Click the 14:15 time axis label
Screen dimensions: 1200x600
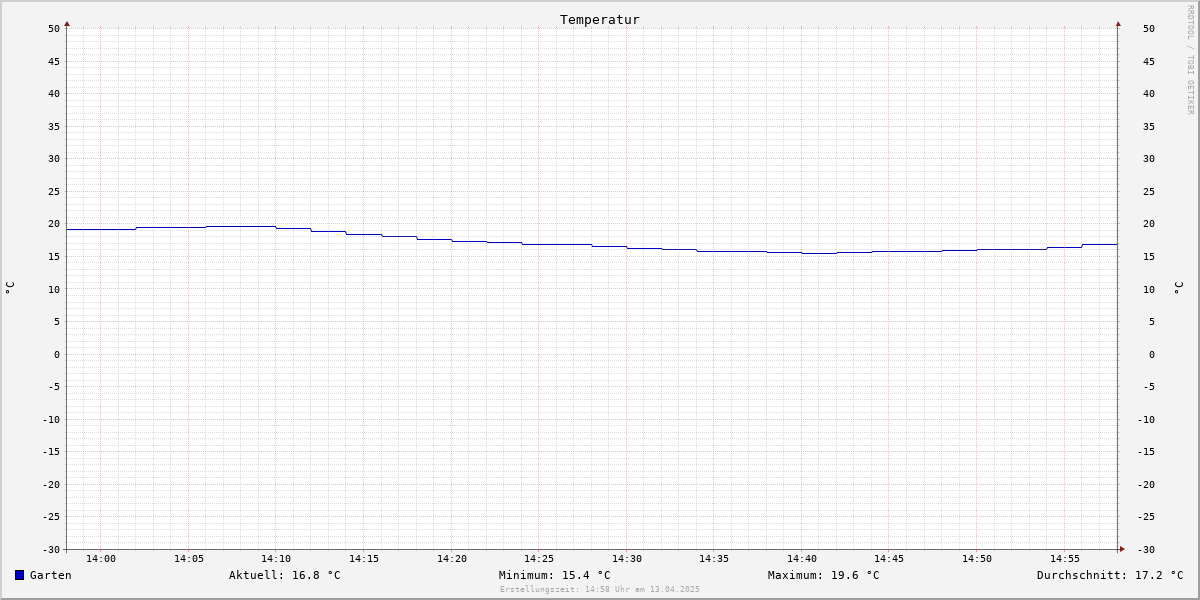click(x=364, y=559)
